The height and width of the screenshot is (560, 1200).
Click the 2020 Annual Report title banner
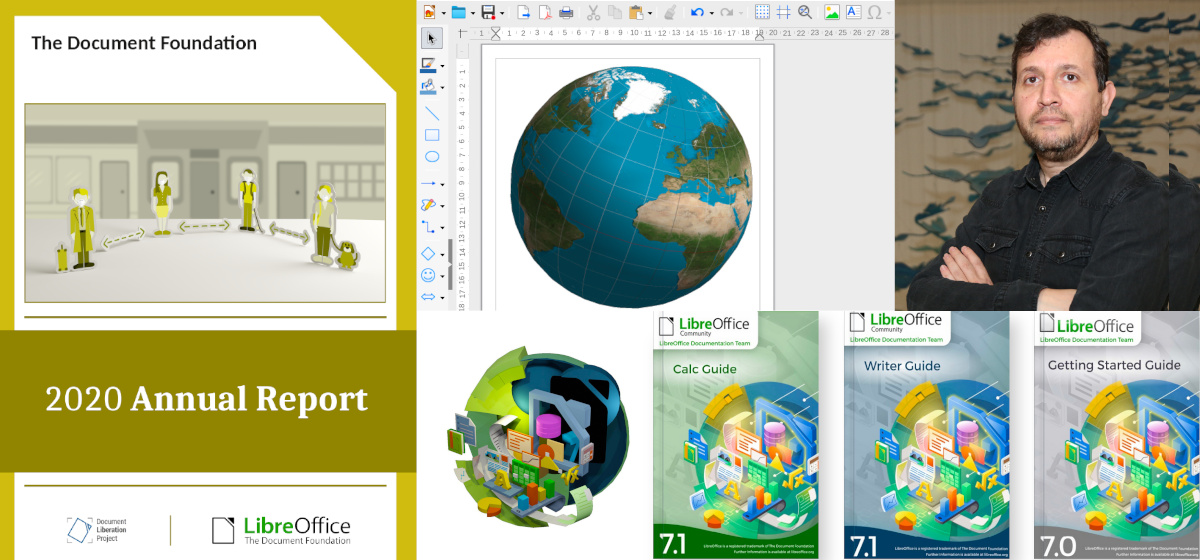point(208,399)
